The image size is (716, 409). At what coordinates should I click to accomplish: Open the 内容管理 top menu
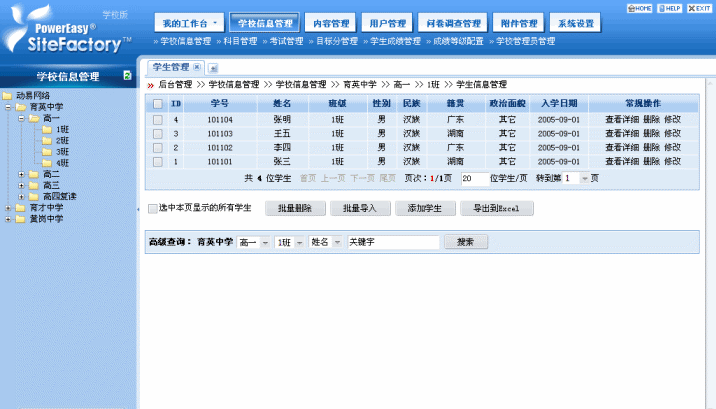[x=301, y=23]
